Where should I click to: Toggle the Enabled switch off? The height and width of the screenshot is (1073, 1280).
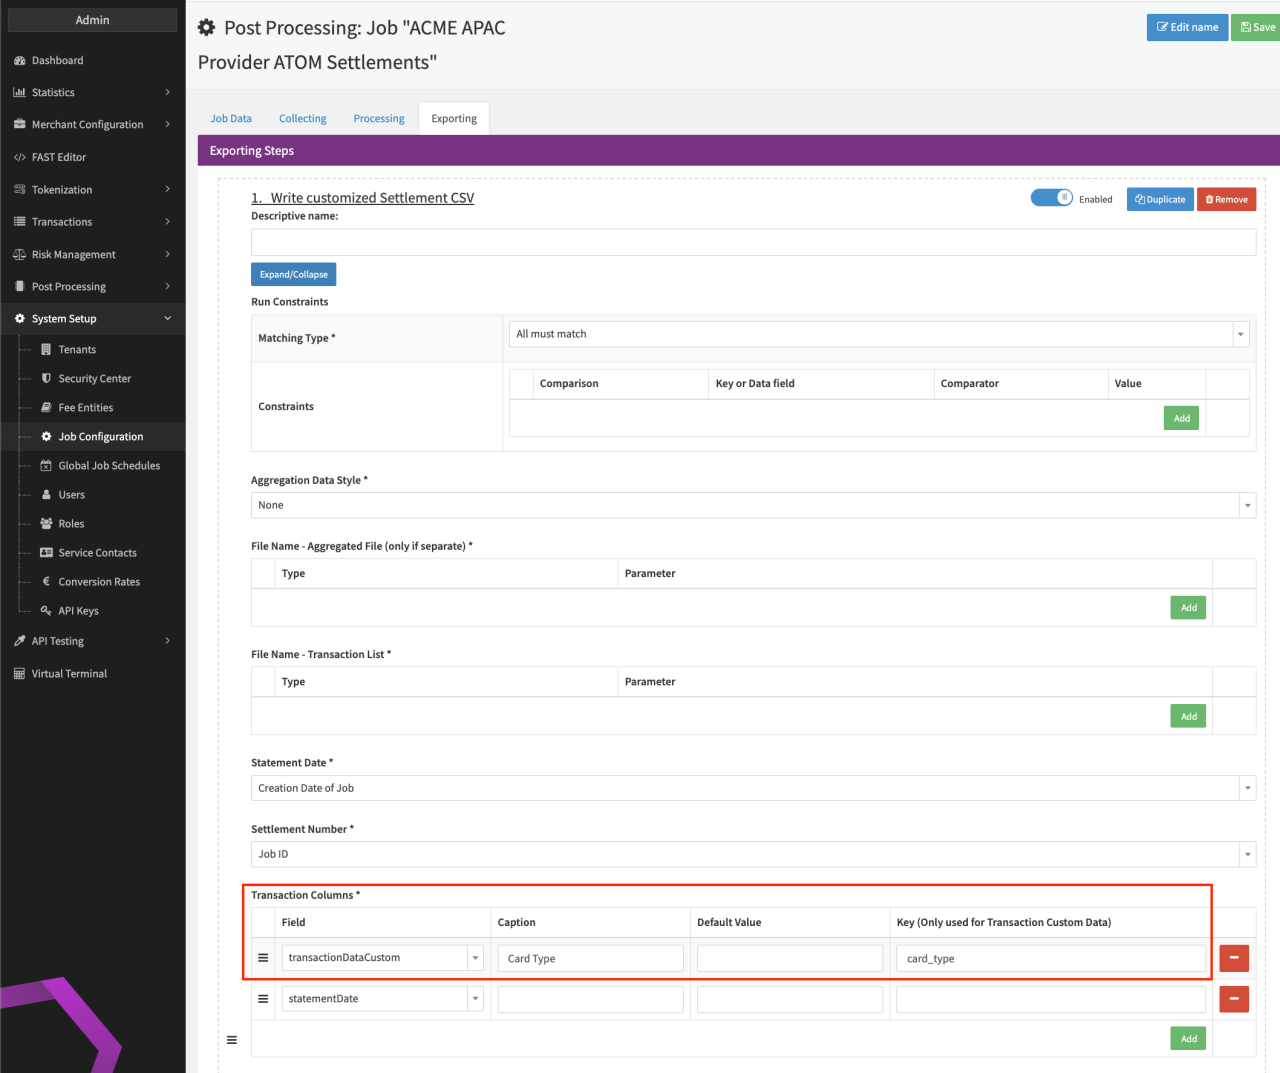click(1051, 198)
